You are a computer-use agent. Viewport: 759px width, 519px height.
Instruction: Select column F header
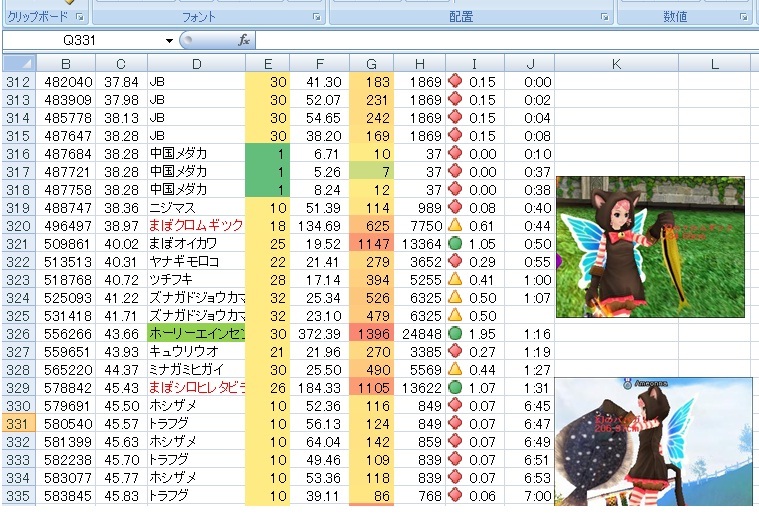(x=319, y=64)
